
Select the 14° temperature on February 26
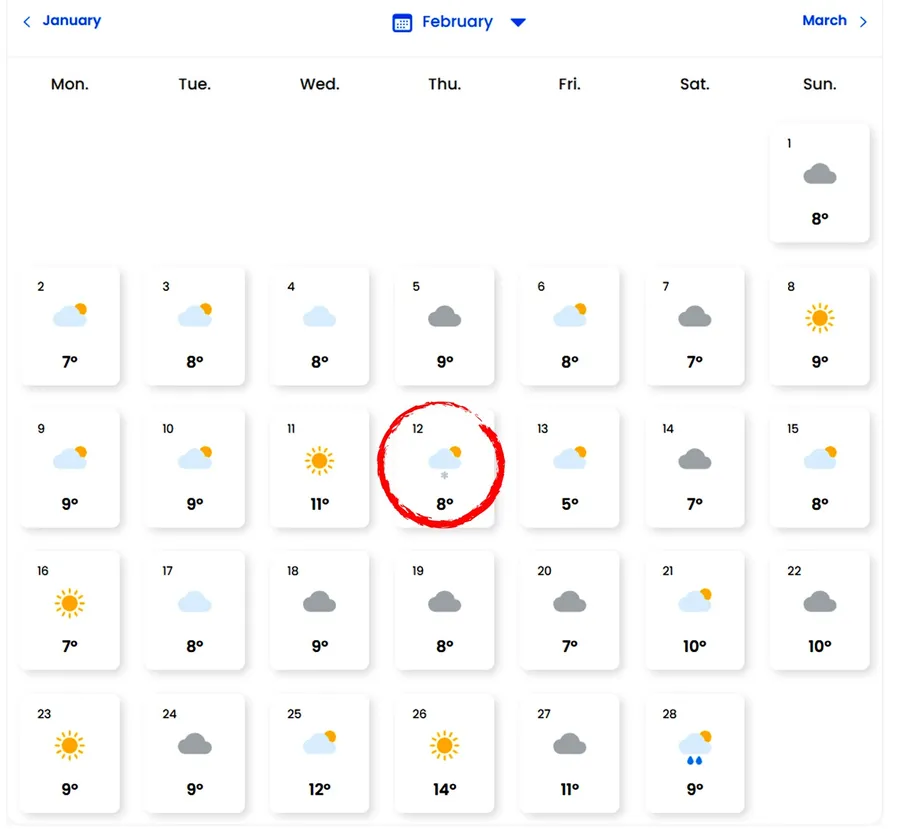[444, 789]
